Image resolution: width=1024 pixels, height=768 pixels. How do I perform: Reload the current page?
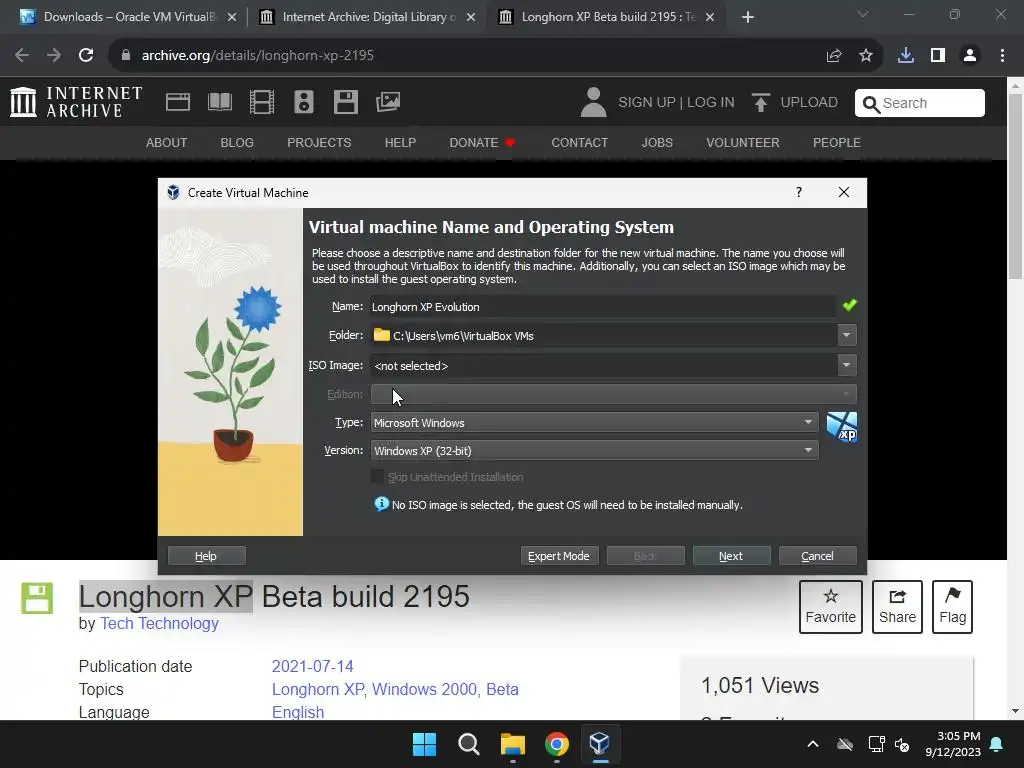[x=86, y=56]
